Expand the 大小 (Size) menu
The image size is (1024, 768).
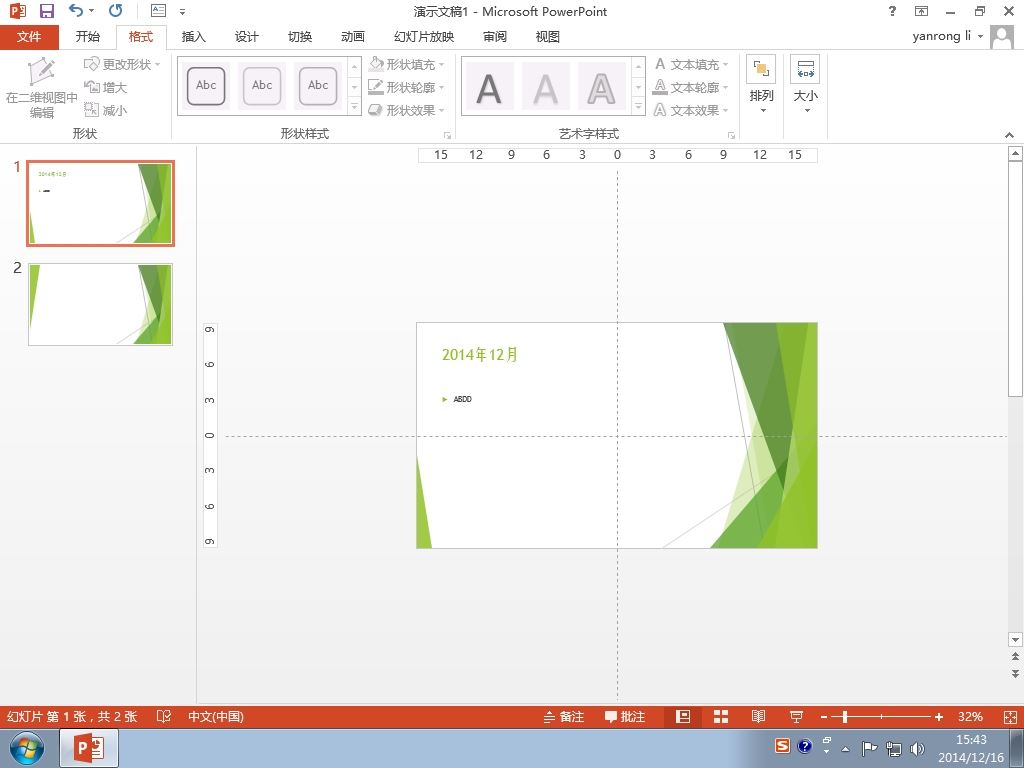(806, 86)
